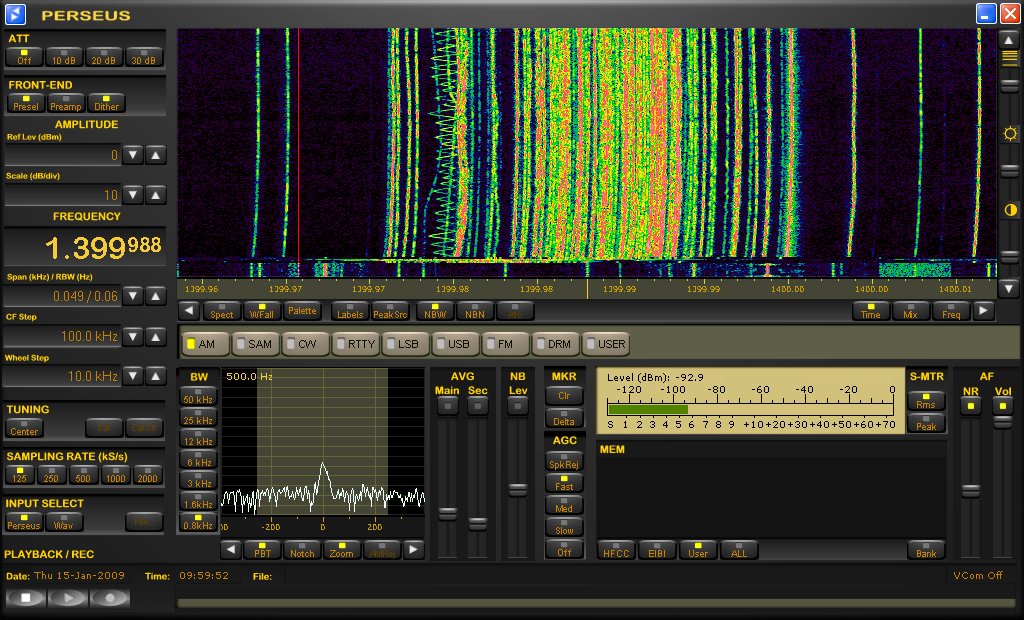Click the playback progress bar
Image resolution: width=1024 pixels, height=620 pixels.
(598, 602)
